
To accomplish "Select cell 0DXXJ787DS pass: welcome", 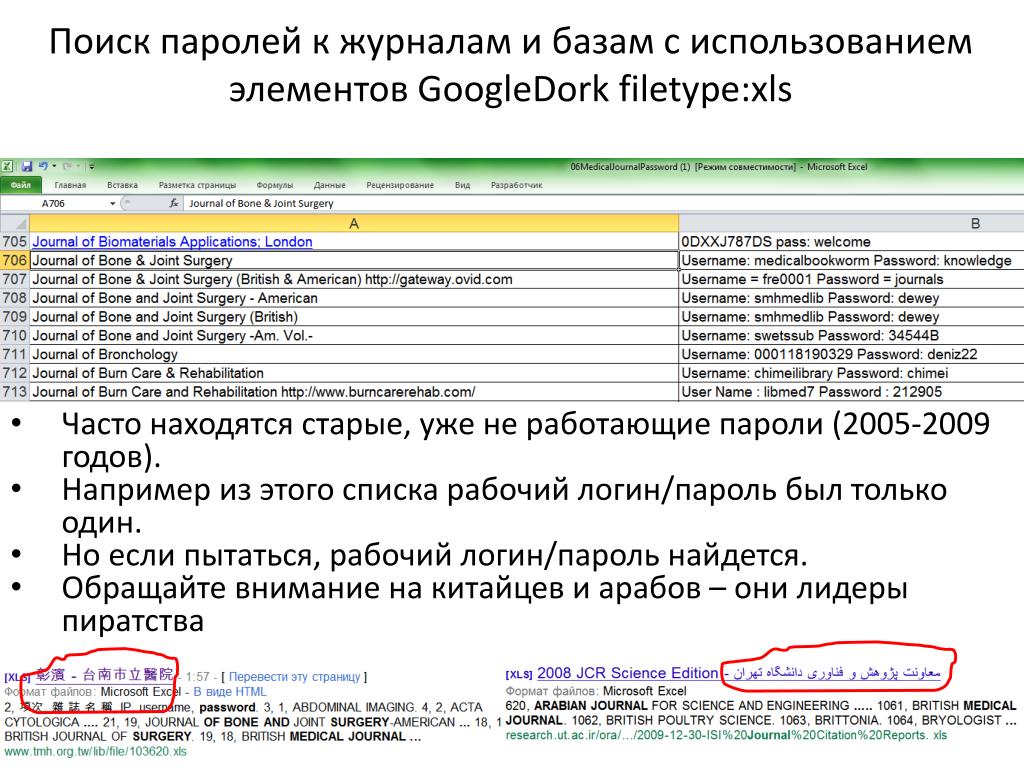I will (x=852, y=242).
